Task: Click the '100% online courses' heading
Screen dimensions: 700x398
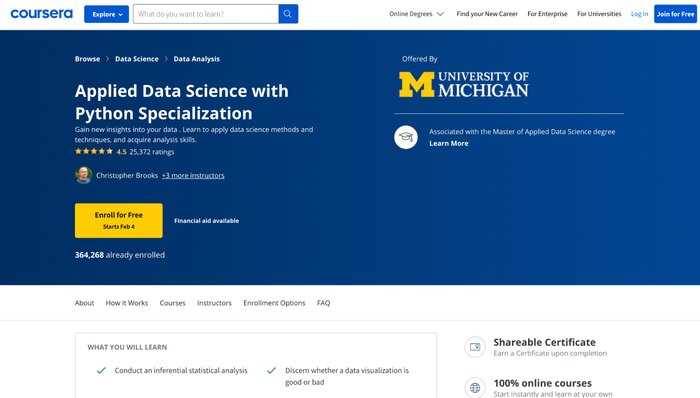Action: 542,383
